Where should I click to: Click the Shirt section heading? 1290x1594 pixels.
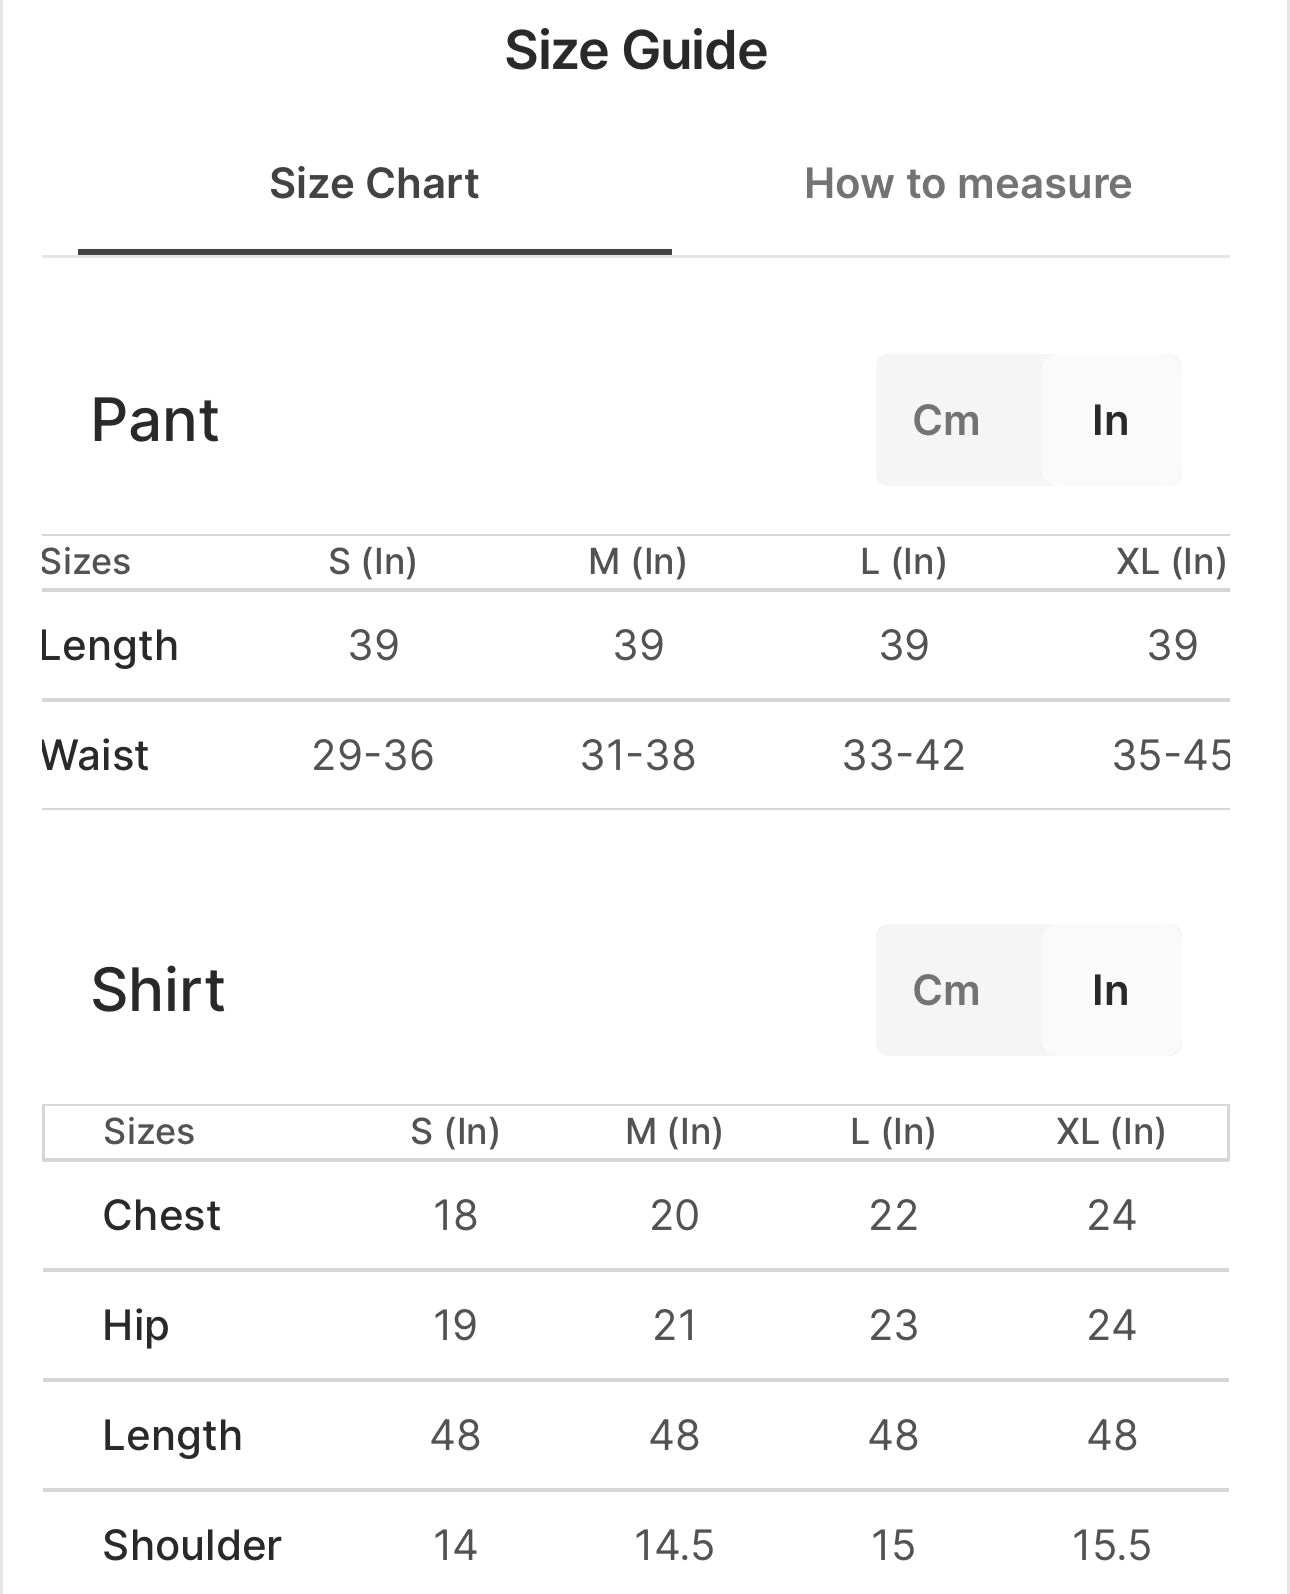pyautogui.click(x=158, y=990)
